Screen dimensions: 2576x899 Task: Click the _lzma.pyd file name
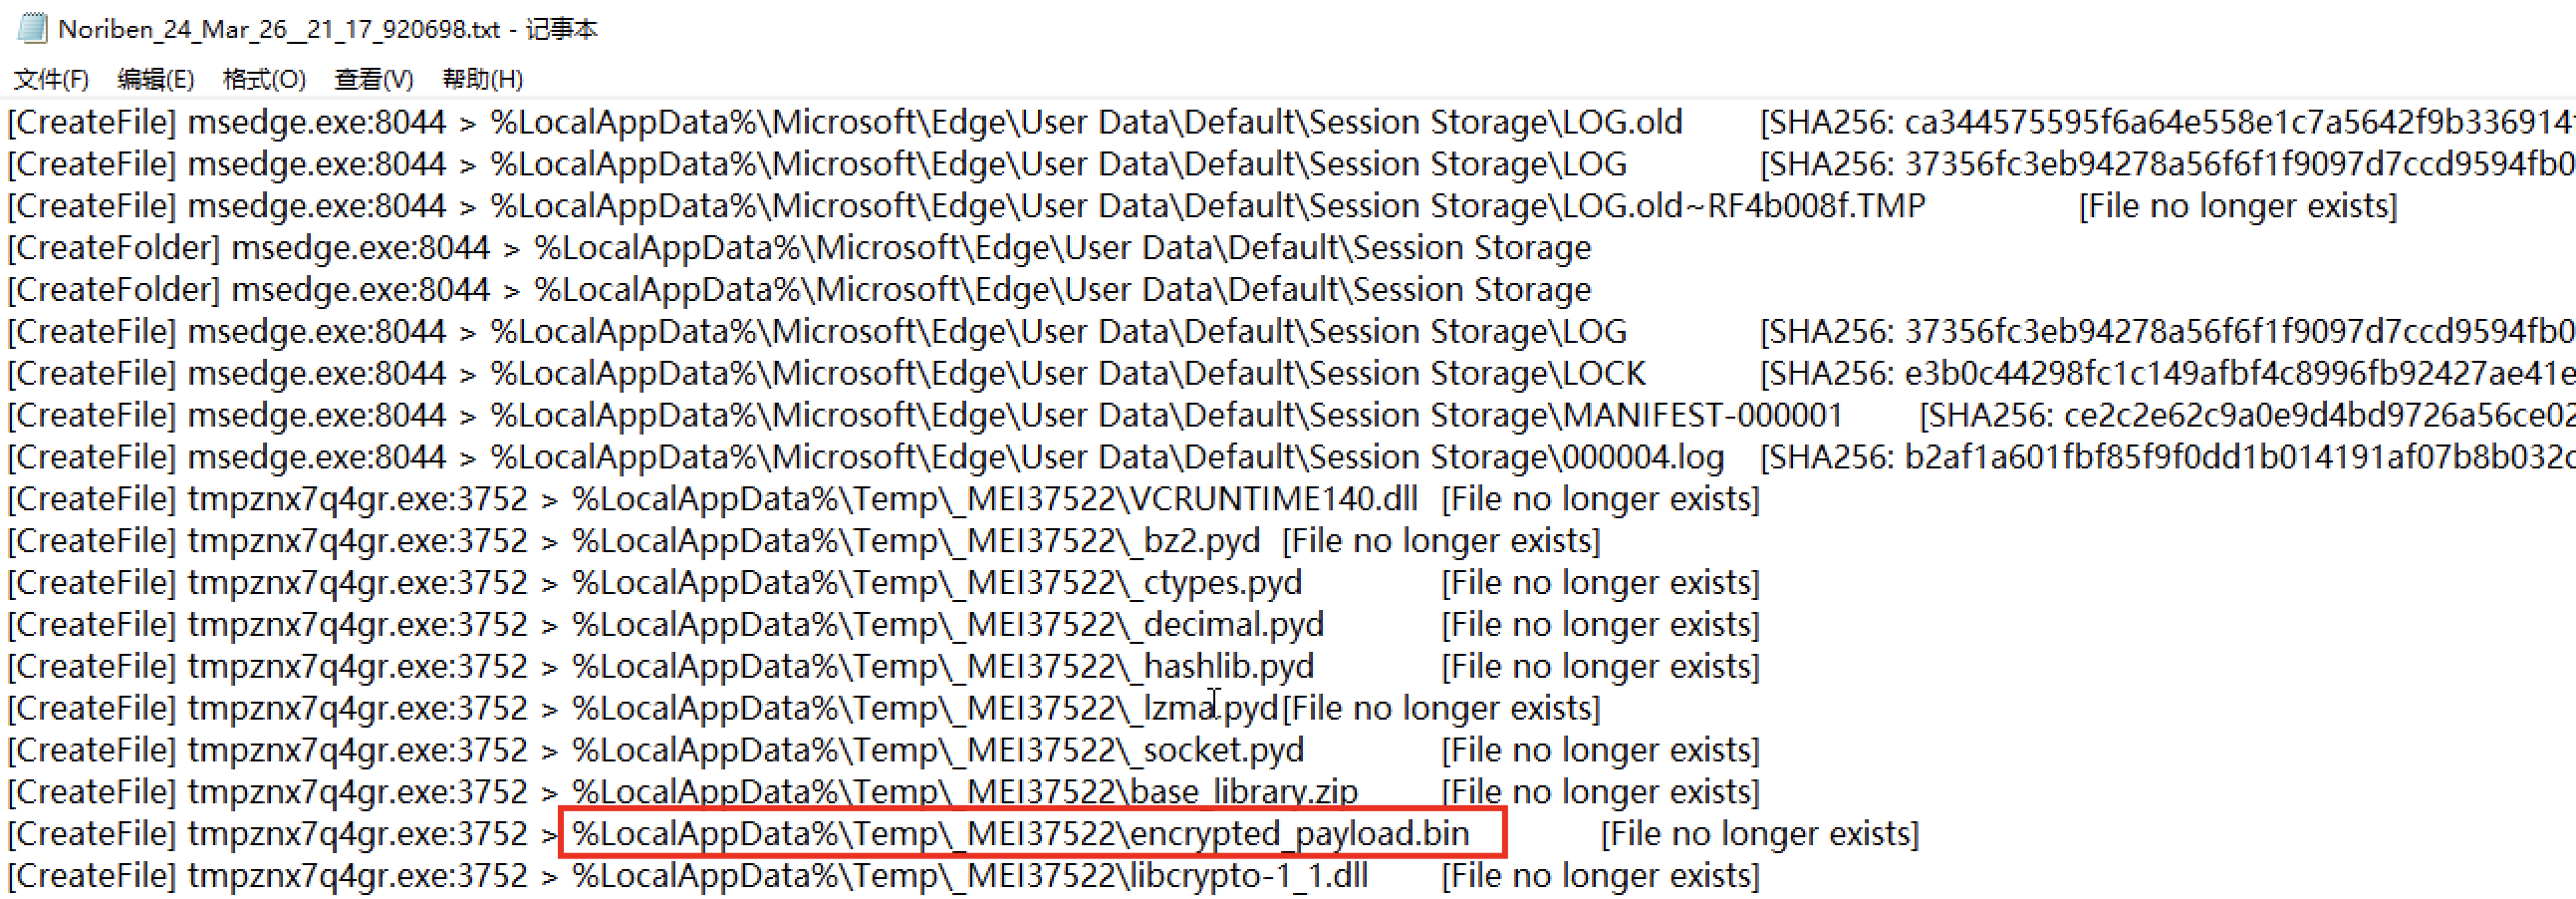coord(1210,708)
